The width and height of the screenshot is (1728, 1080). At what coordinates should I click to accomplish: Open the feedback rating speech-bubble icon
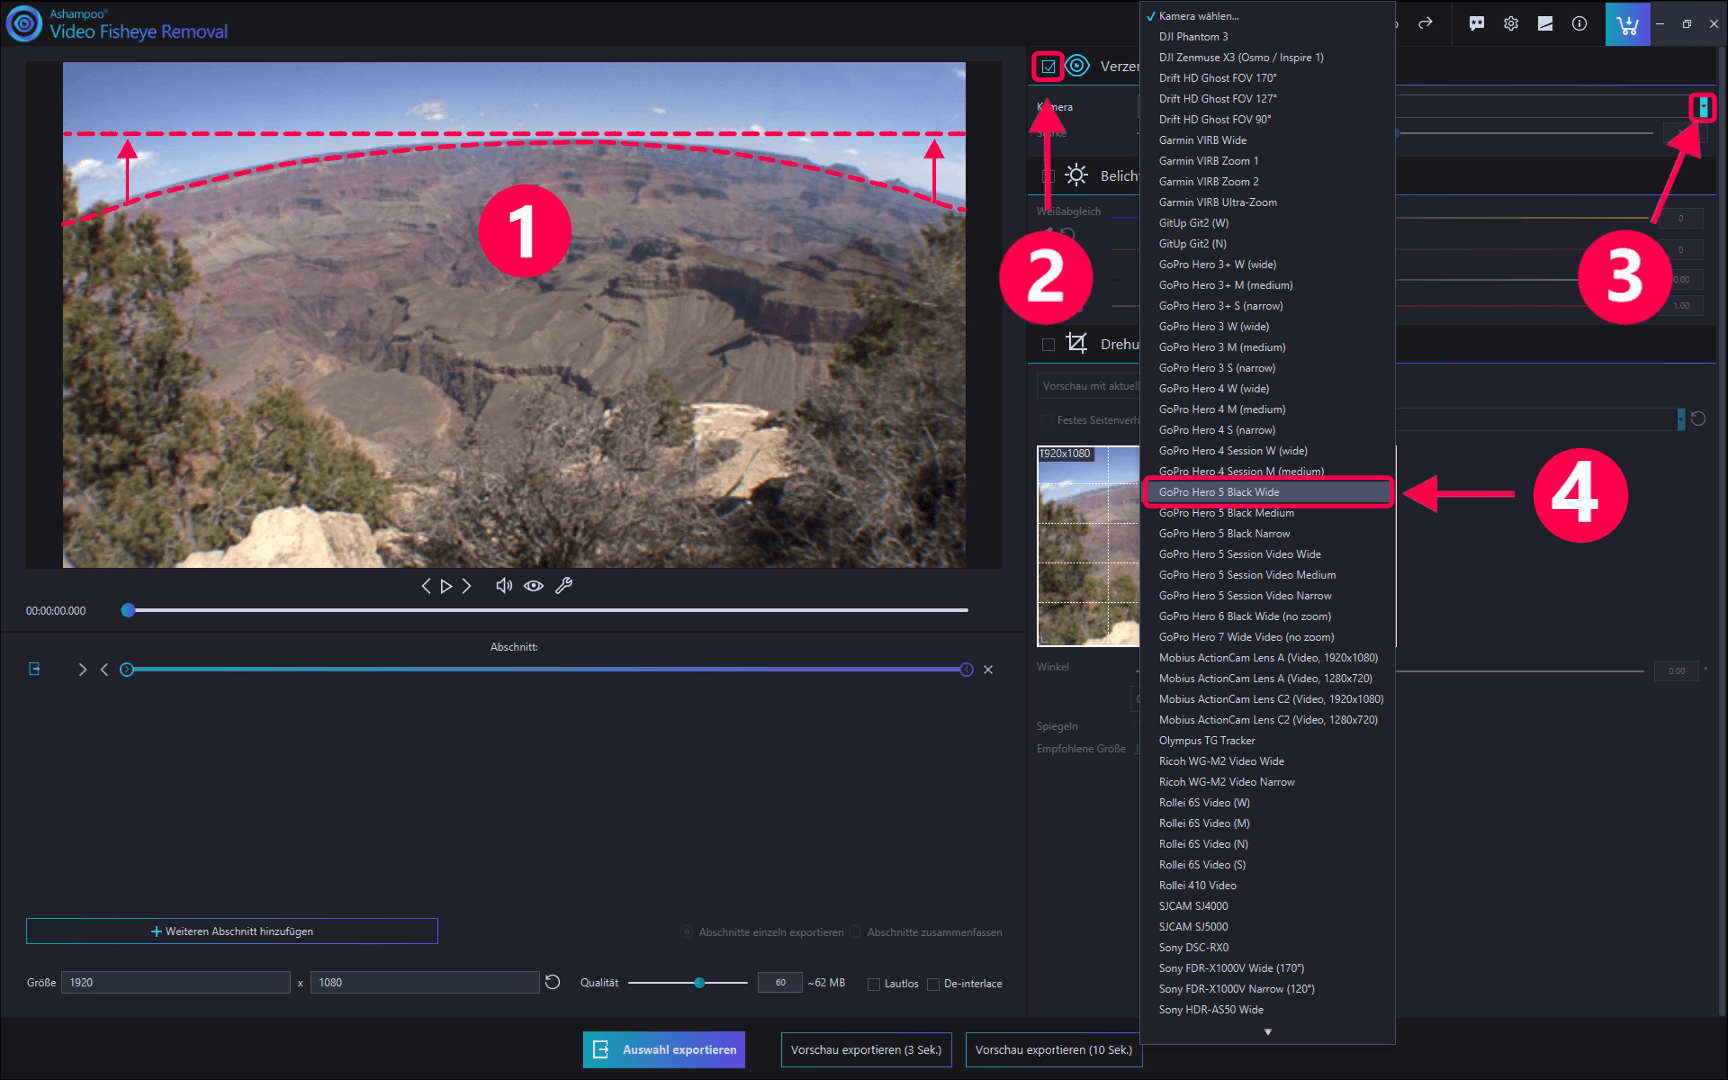(x=1477, y=23)
